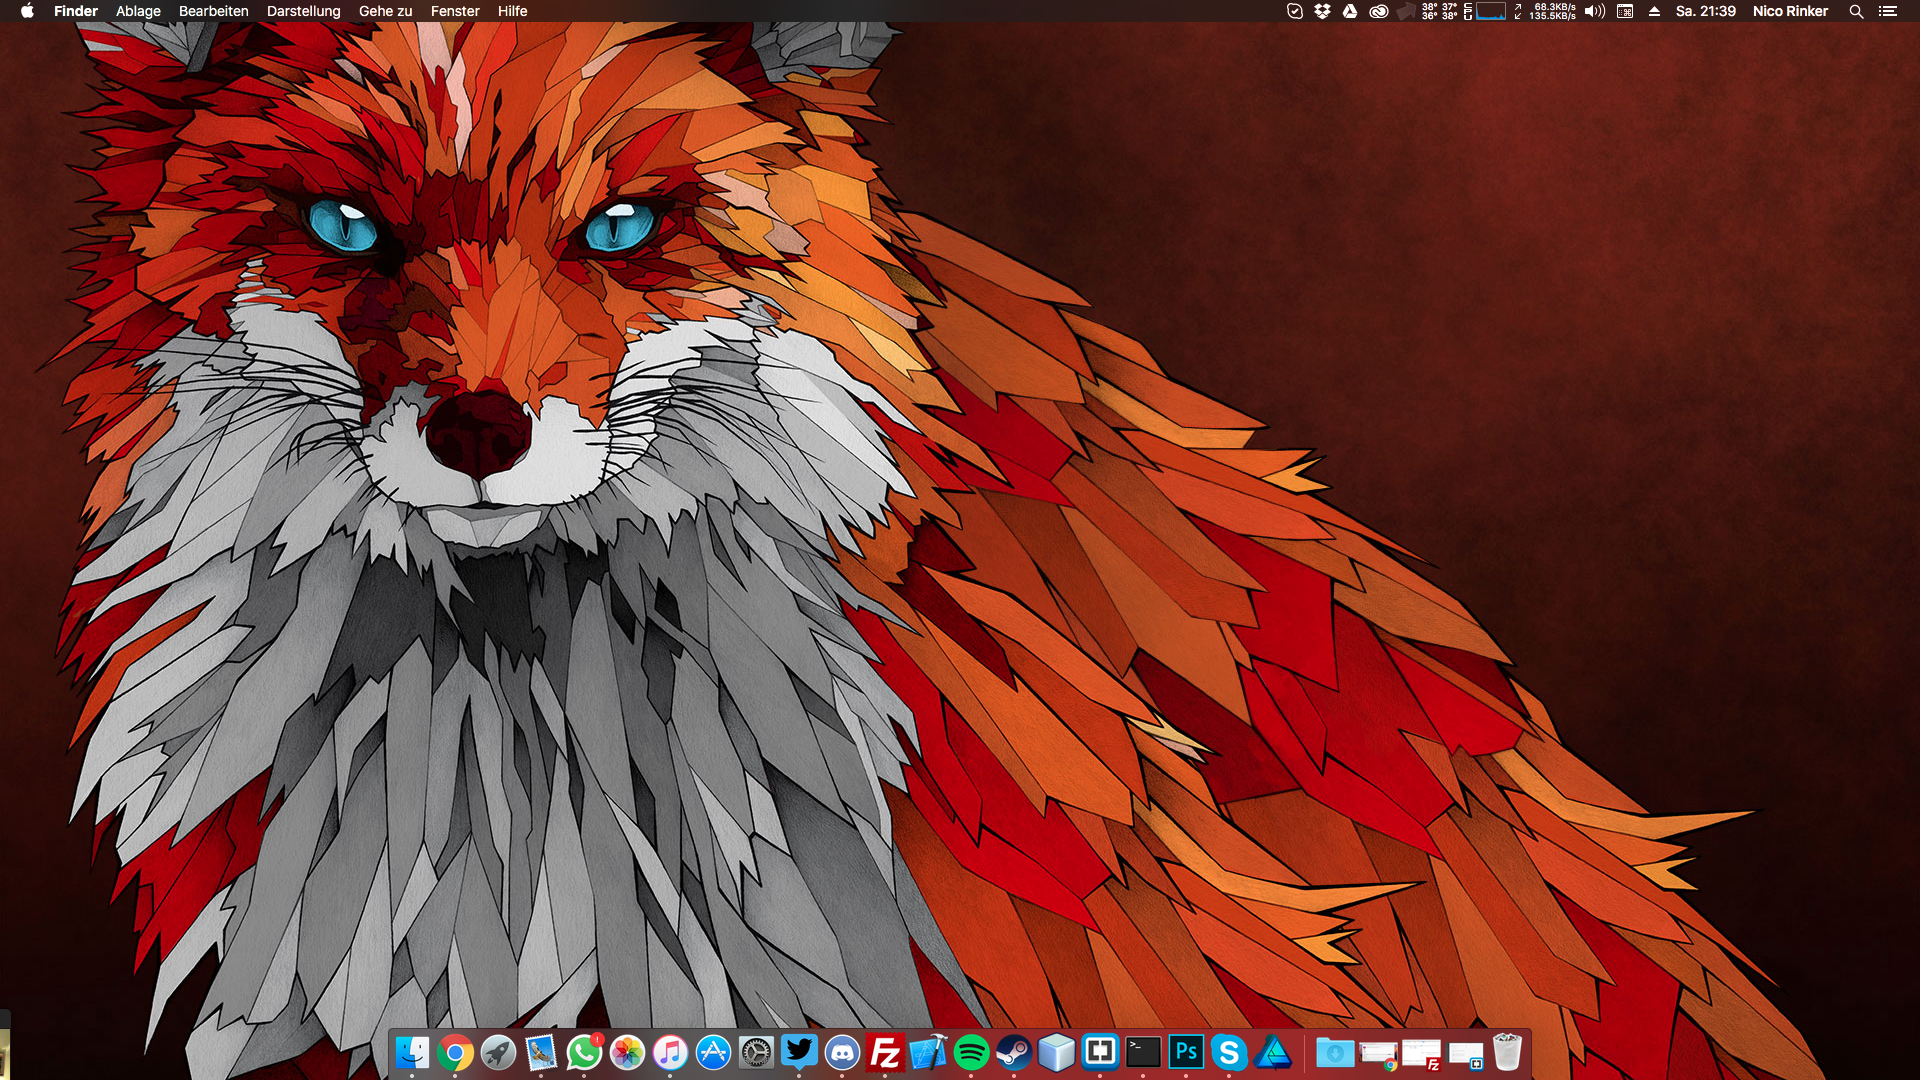
Task: Launch Spotify from the dock
Action: [971, 1052]
